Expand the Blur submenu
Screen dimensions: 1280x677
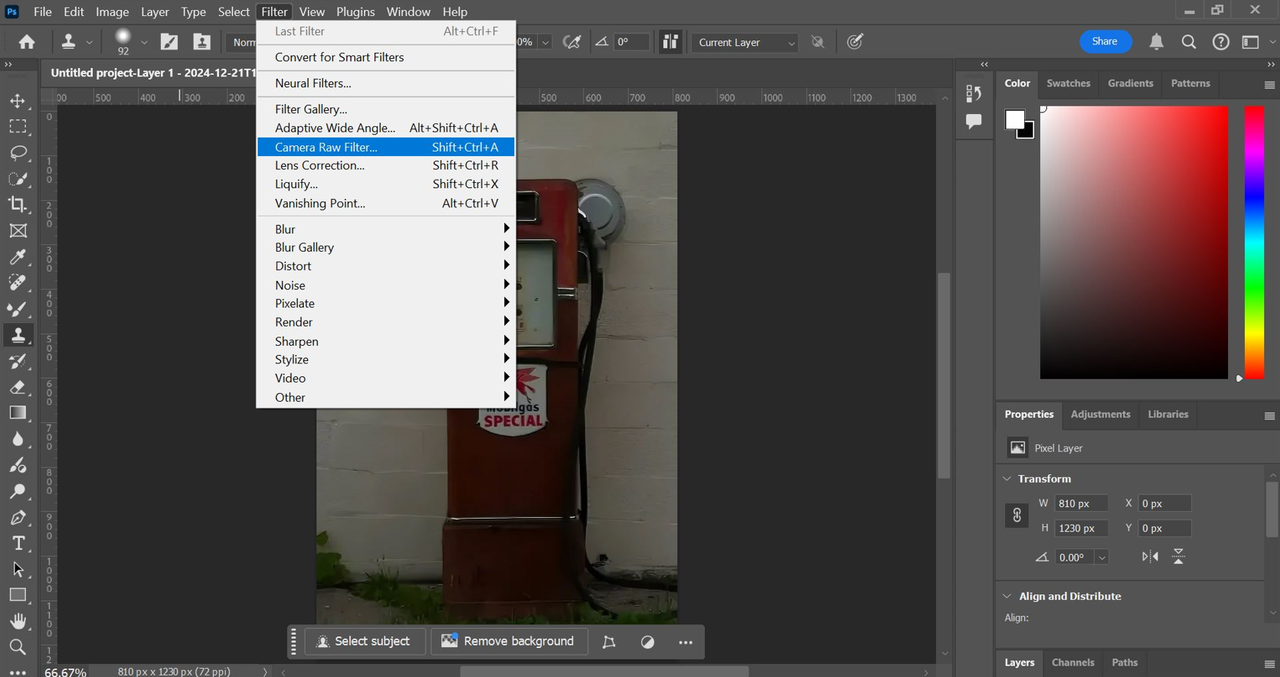click(386, 229)
